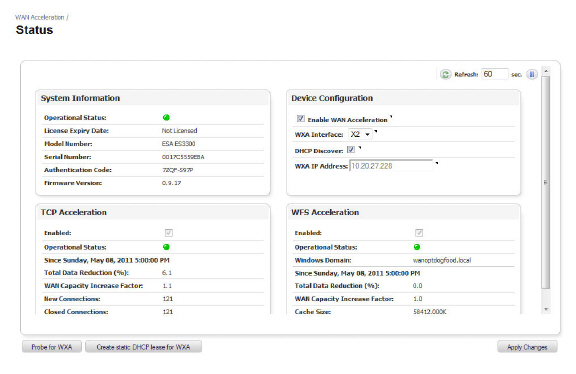Click the WAN Acceleration breadcrumb link
The height and width of the screenshot is (374, 576).
(40, 17)
